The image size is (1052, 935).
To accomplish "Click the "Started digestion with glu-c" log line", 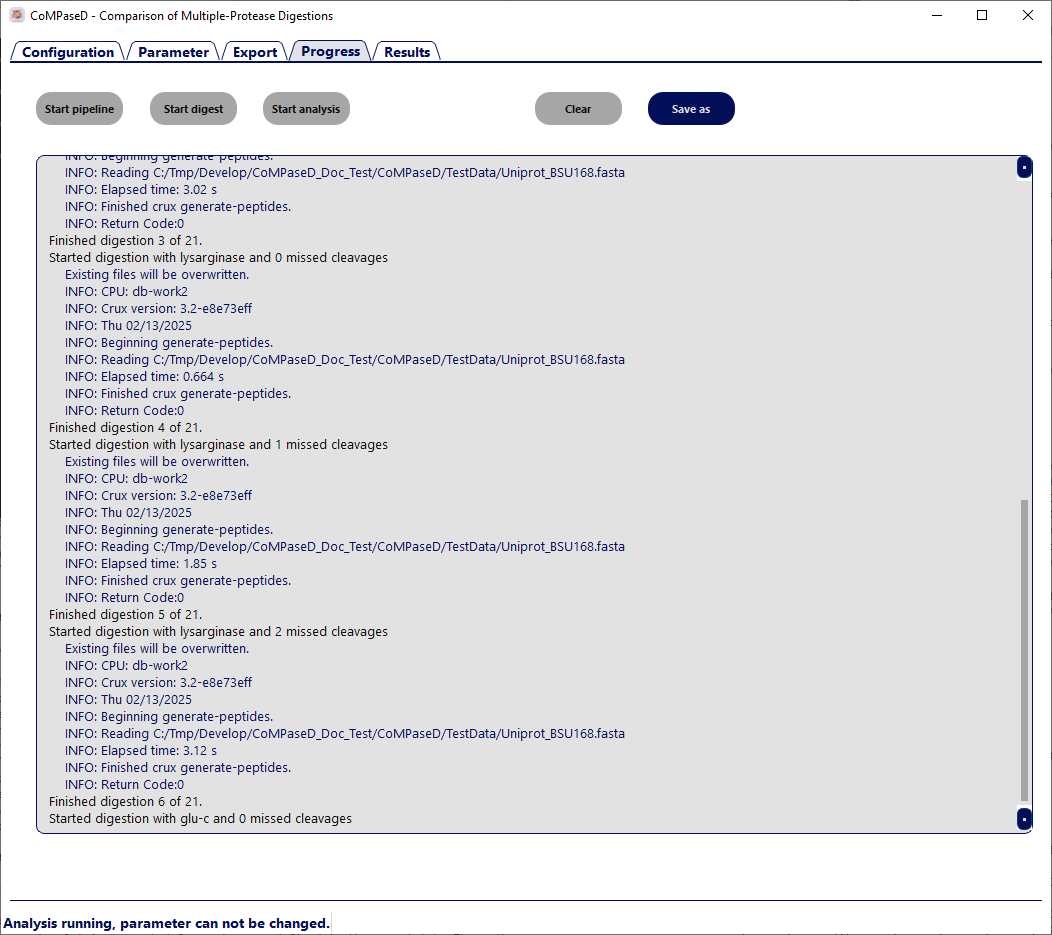I will point(200,819).
